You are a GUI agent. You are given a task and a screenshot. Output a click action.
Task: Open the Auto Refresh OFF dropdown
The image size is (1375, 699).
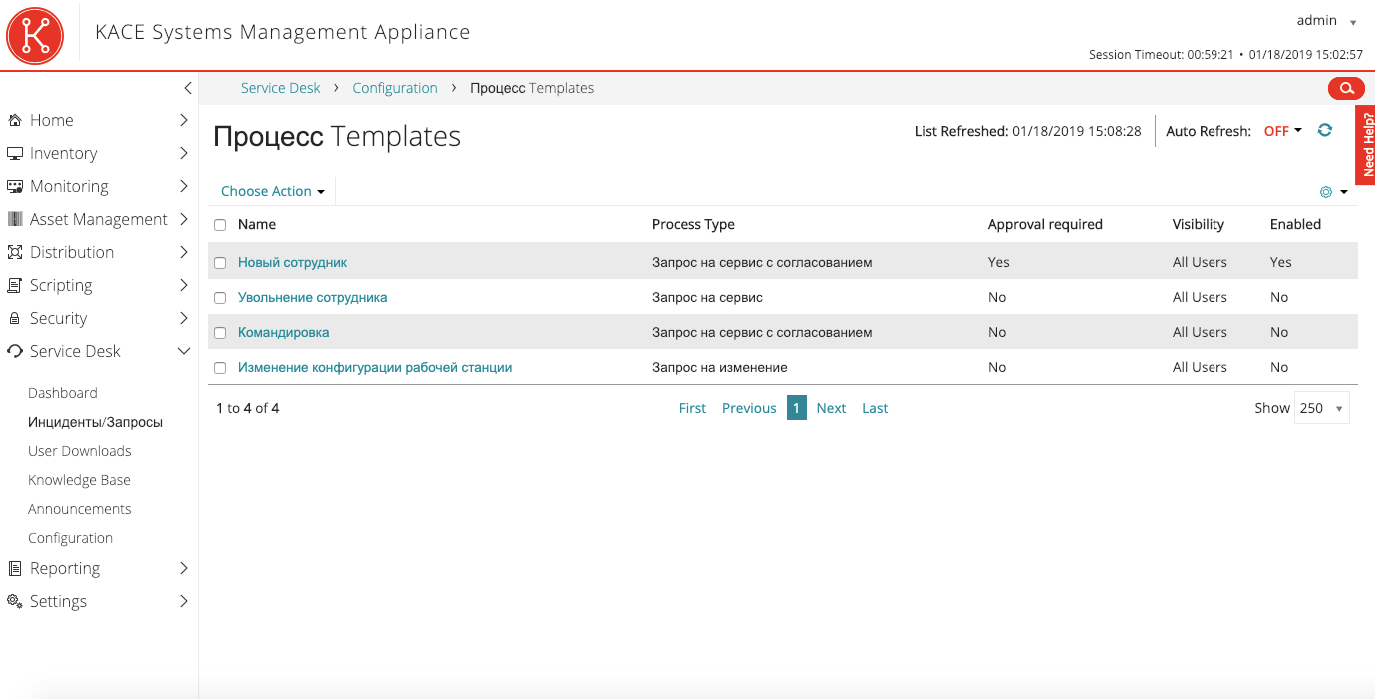point(1282,131)
